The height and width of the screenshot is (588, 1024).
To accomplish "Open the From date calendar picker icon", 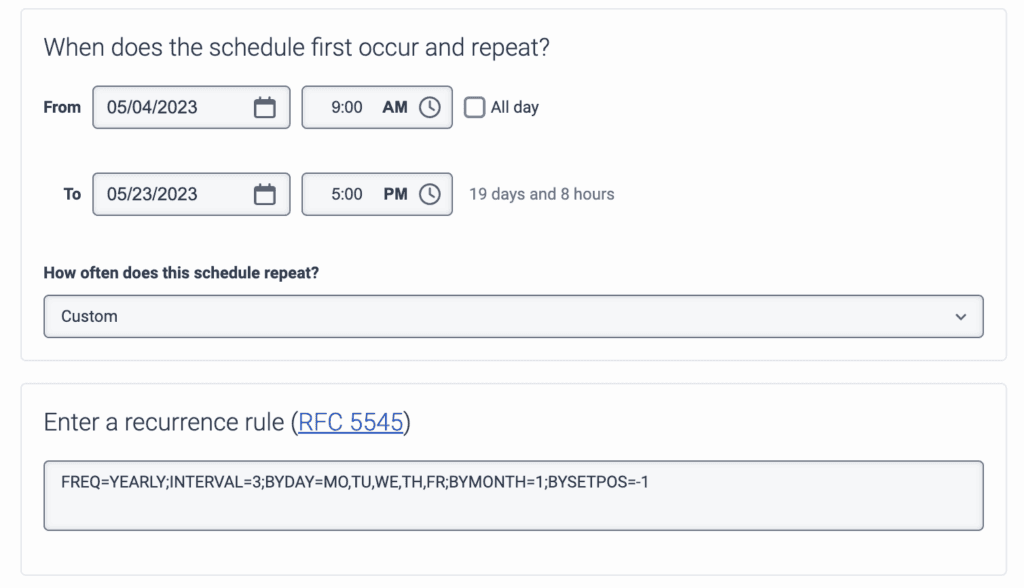I will pos(264,108).
